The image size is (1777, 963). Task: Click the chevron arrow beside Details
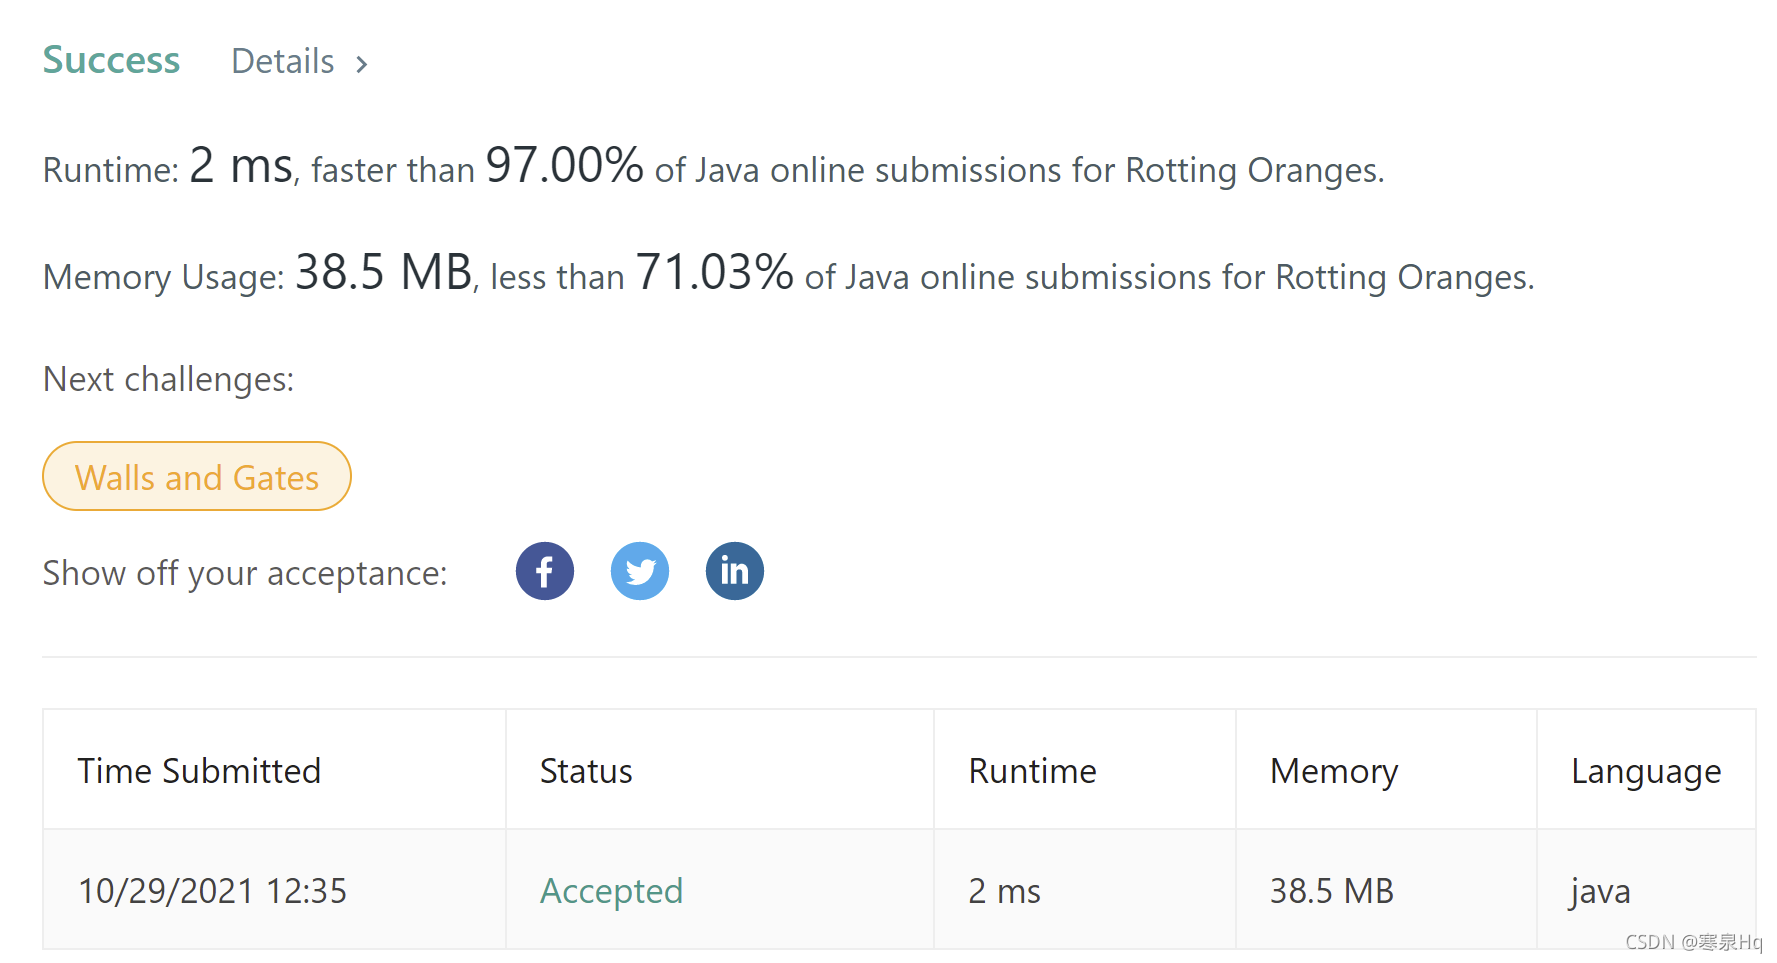(x=362, y=64)
